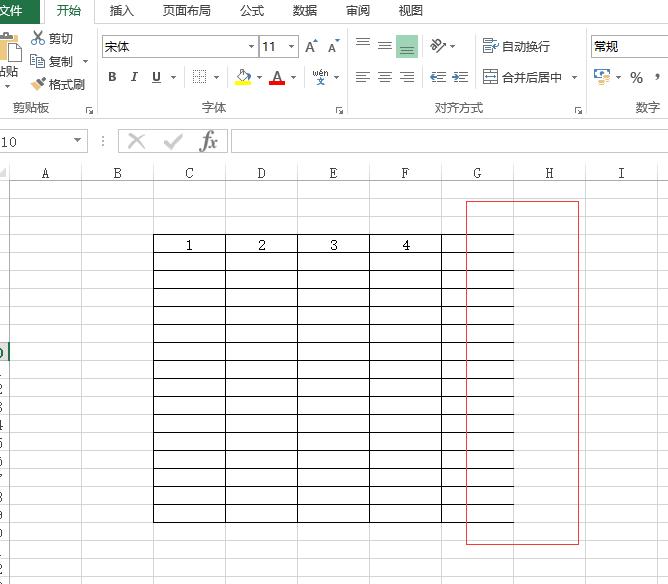
Task: Select column E header
Action: click(334, 173)
